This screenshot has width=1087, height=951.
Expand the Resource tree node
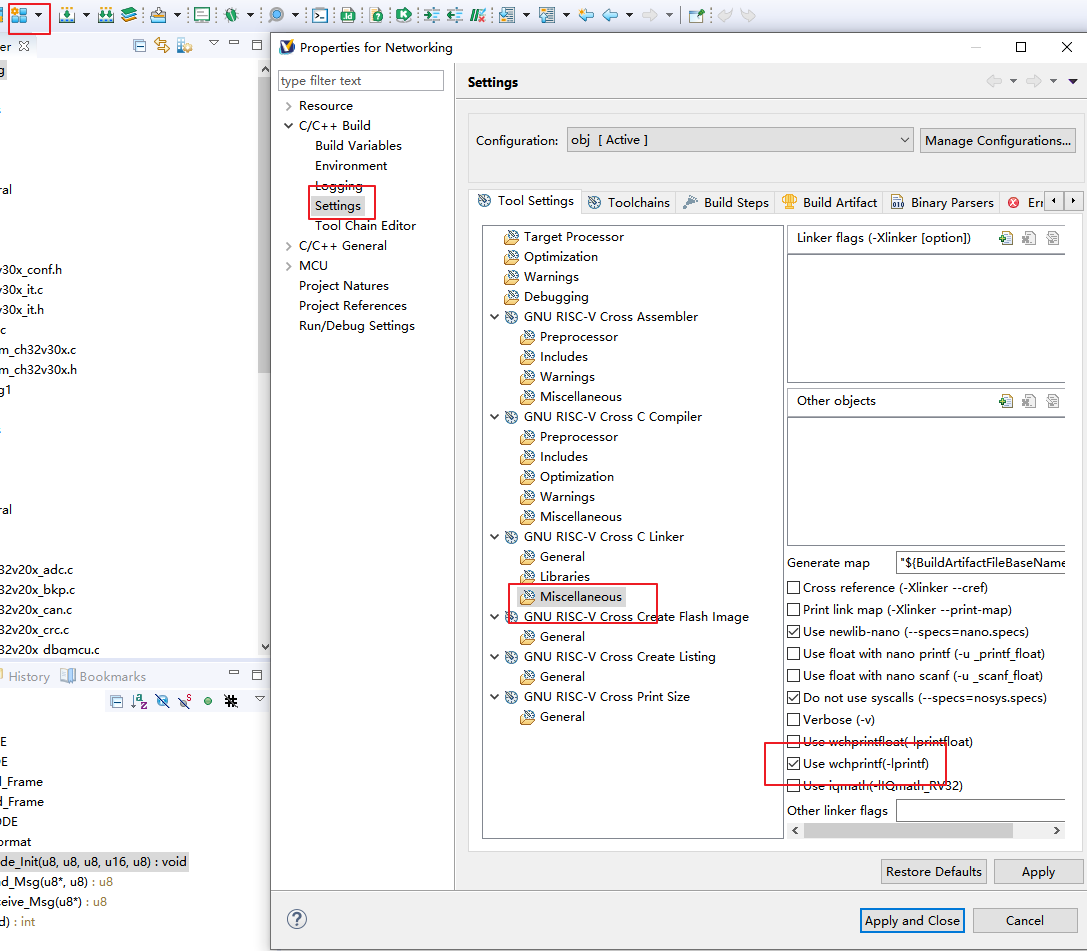click(x=288, y=106)
